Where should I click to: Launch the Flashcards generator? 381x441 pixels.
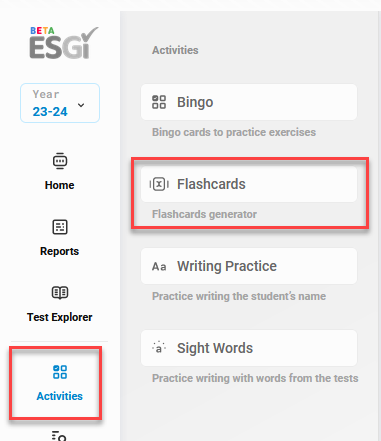coord(249,184)
